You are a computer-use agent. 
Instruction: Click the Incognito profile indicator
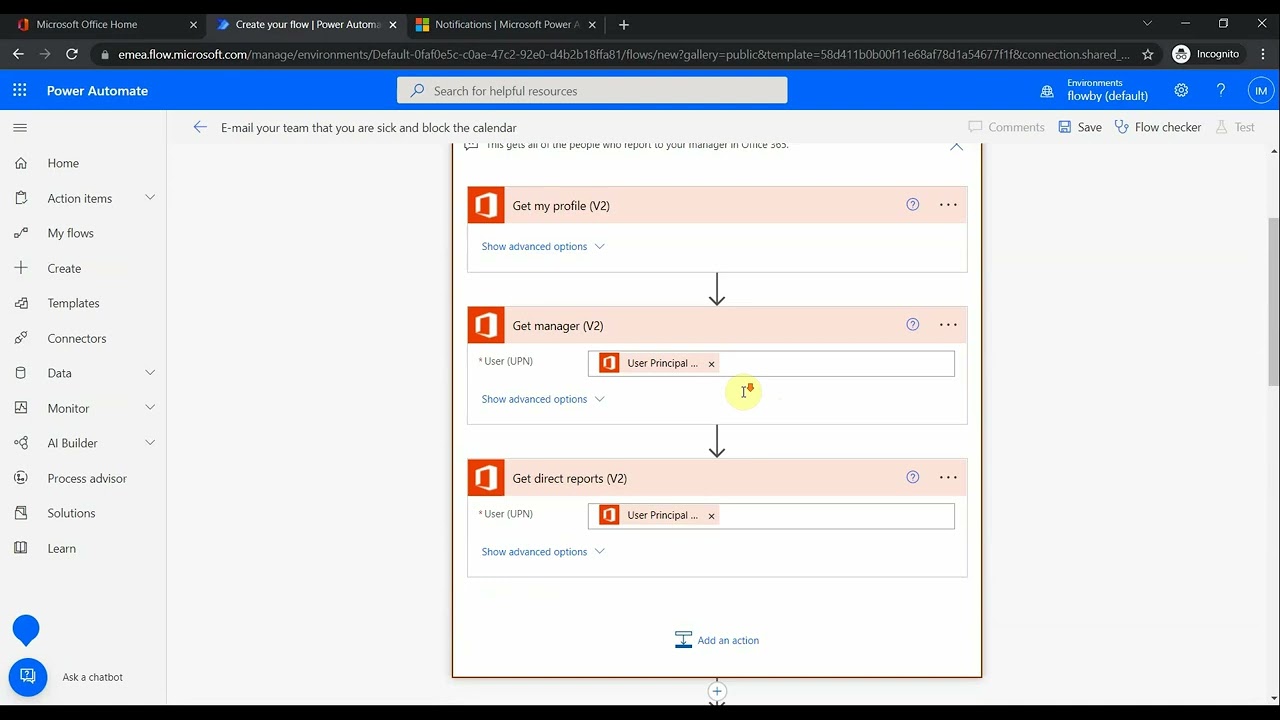pos(1206,54)
